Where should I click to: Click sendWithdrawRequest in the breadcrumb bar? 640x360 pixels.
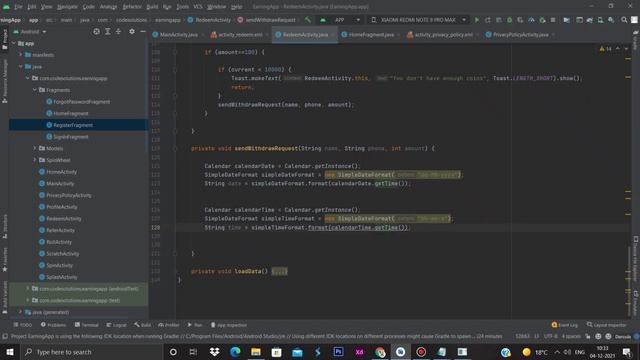coord(267,20)
